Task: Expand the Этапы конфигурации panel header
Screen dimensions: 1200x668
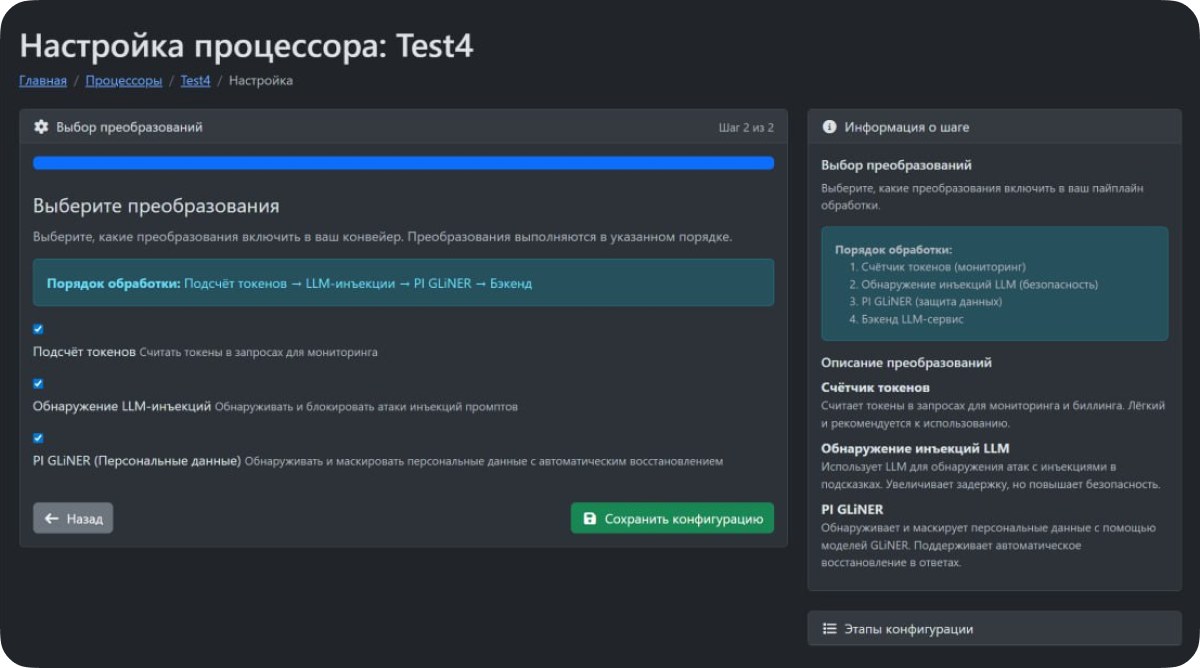Action: tap(994, 629)
